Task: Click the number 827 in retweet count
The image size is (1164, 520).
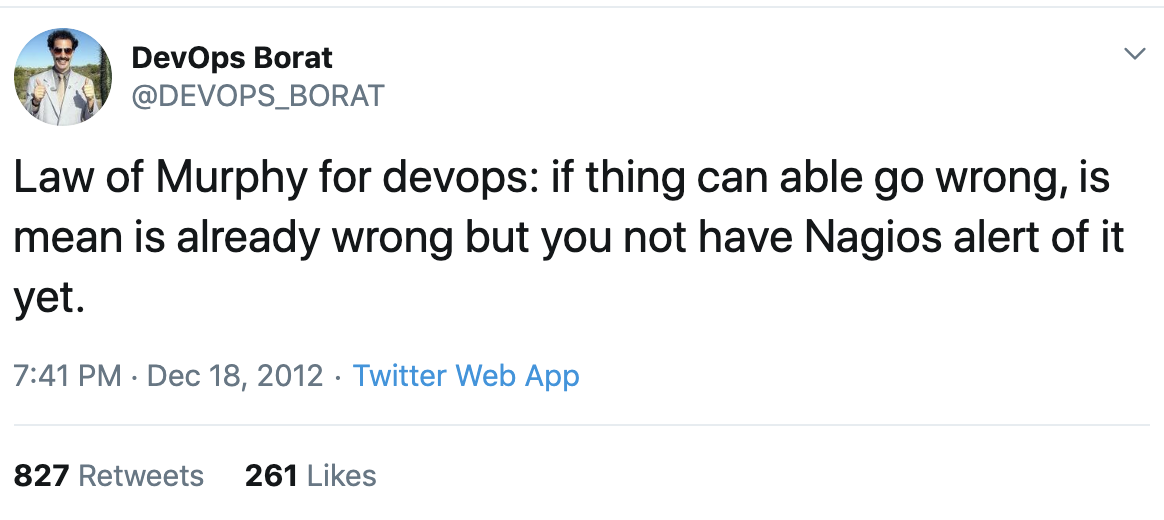Action: point(41,475)
